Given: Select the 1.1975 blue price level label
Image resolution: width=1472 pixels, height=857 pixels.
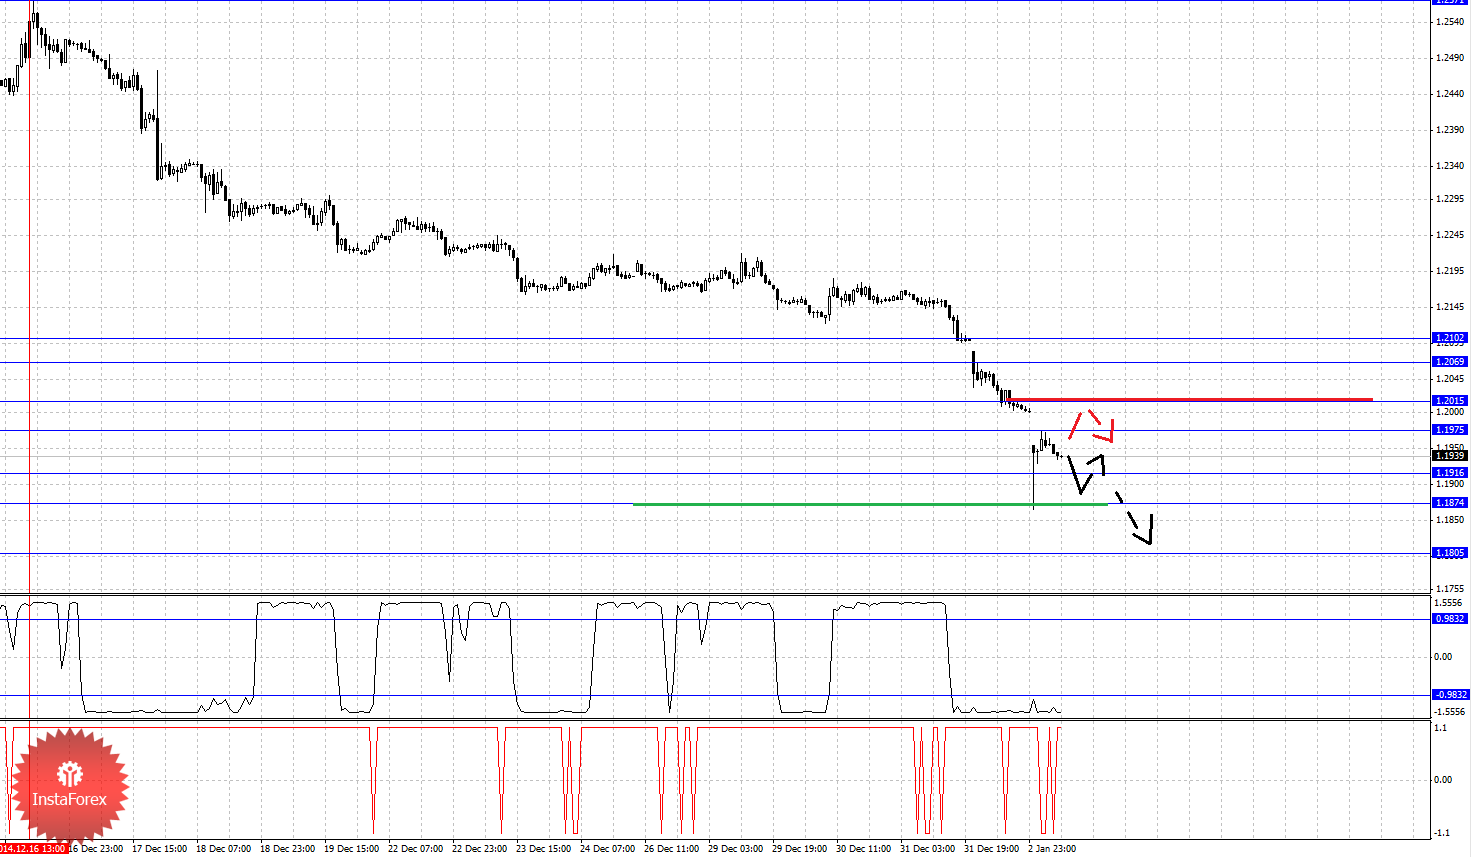Looking at the screenshot, I should pos(1450,430).
